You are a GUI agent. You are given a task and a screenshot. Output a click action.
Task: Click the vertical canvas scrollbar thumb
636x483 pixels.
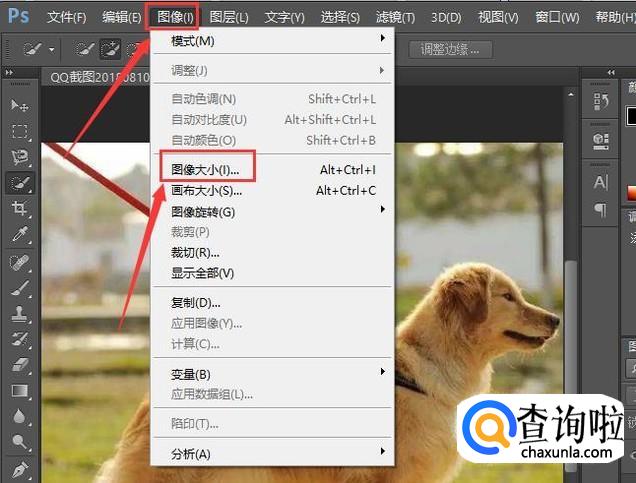(x=571, y=365)
